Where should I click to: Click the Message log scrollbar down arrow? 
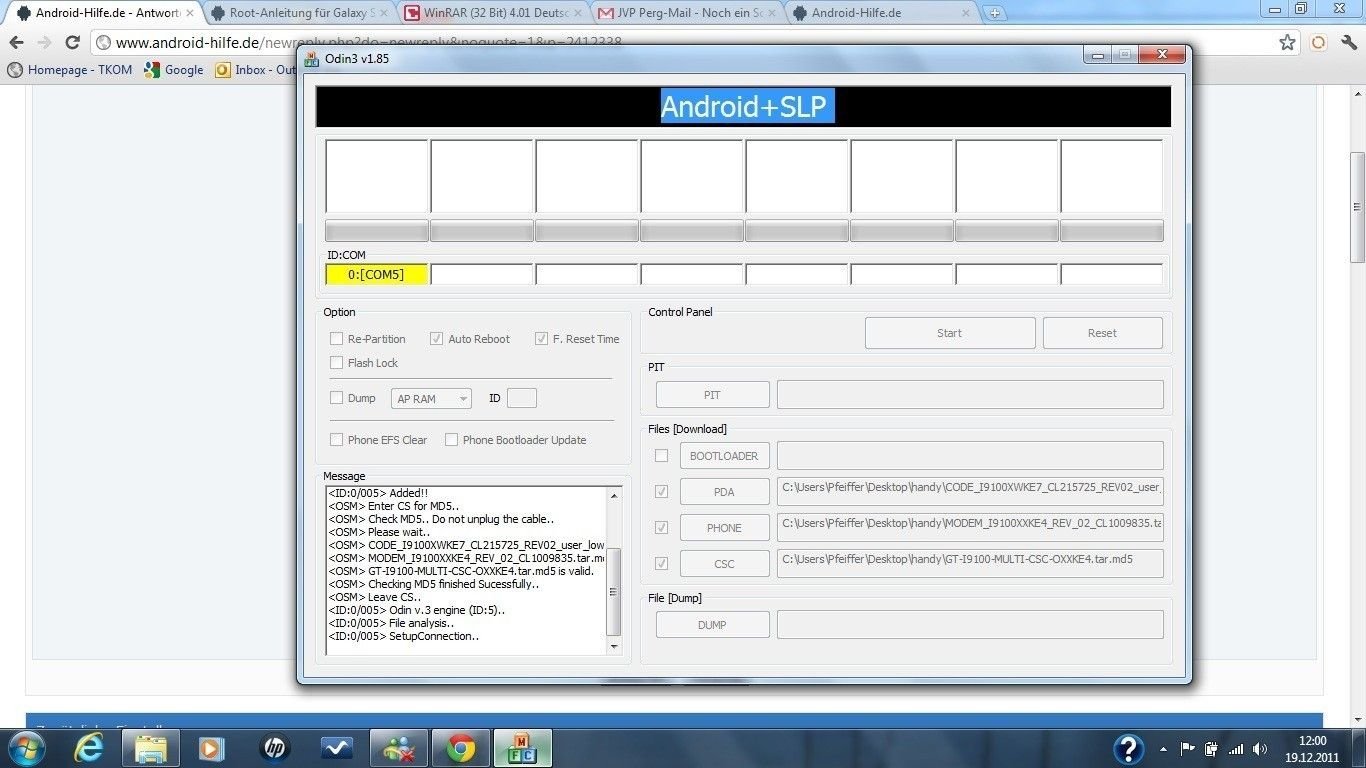(x=615, y=648)
